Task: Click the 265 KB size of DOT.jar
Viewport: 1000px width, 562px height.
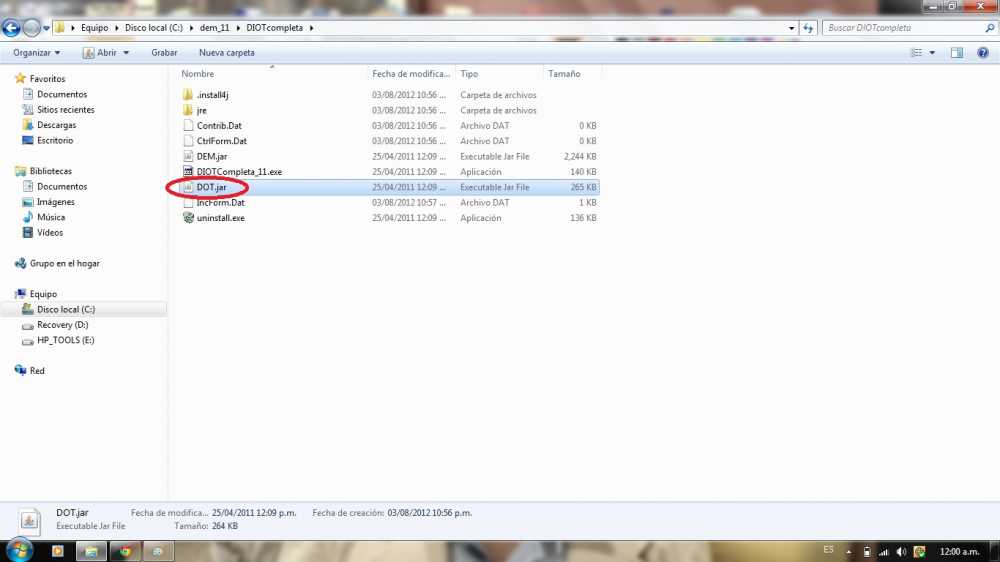Action: point(583,187)
